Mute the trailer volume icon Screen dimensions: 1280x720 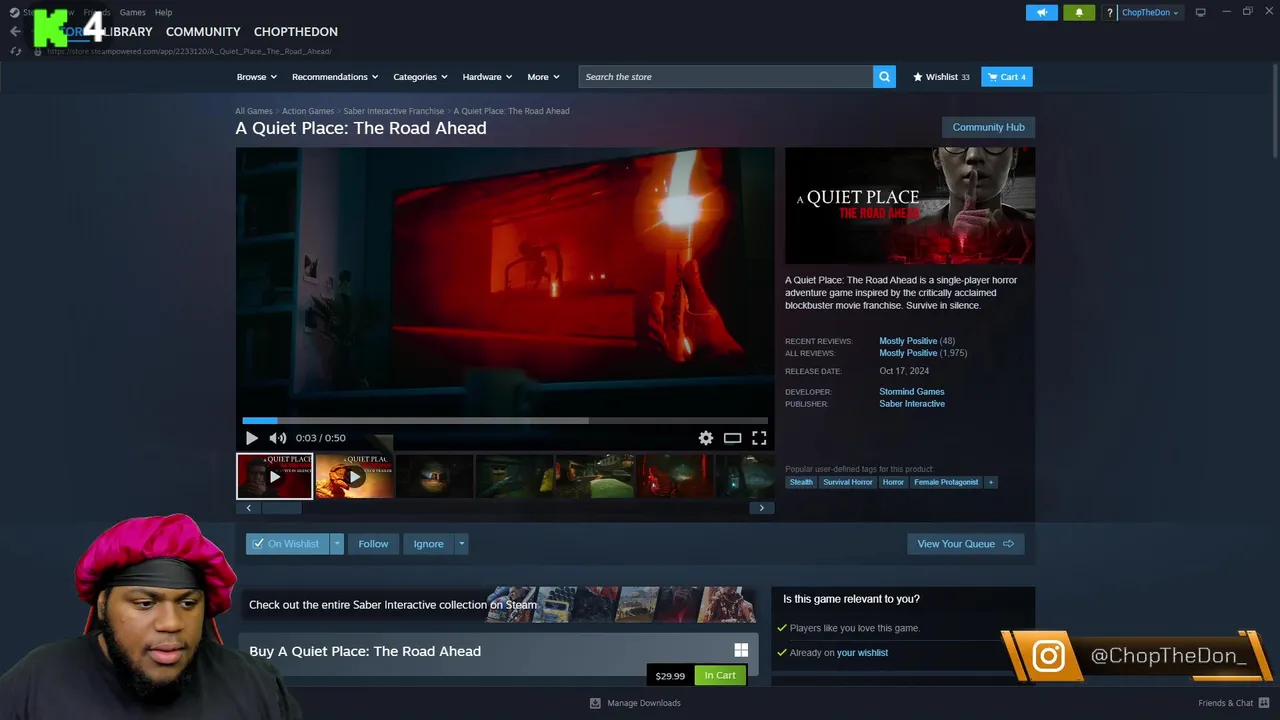point(278,438)
